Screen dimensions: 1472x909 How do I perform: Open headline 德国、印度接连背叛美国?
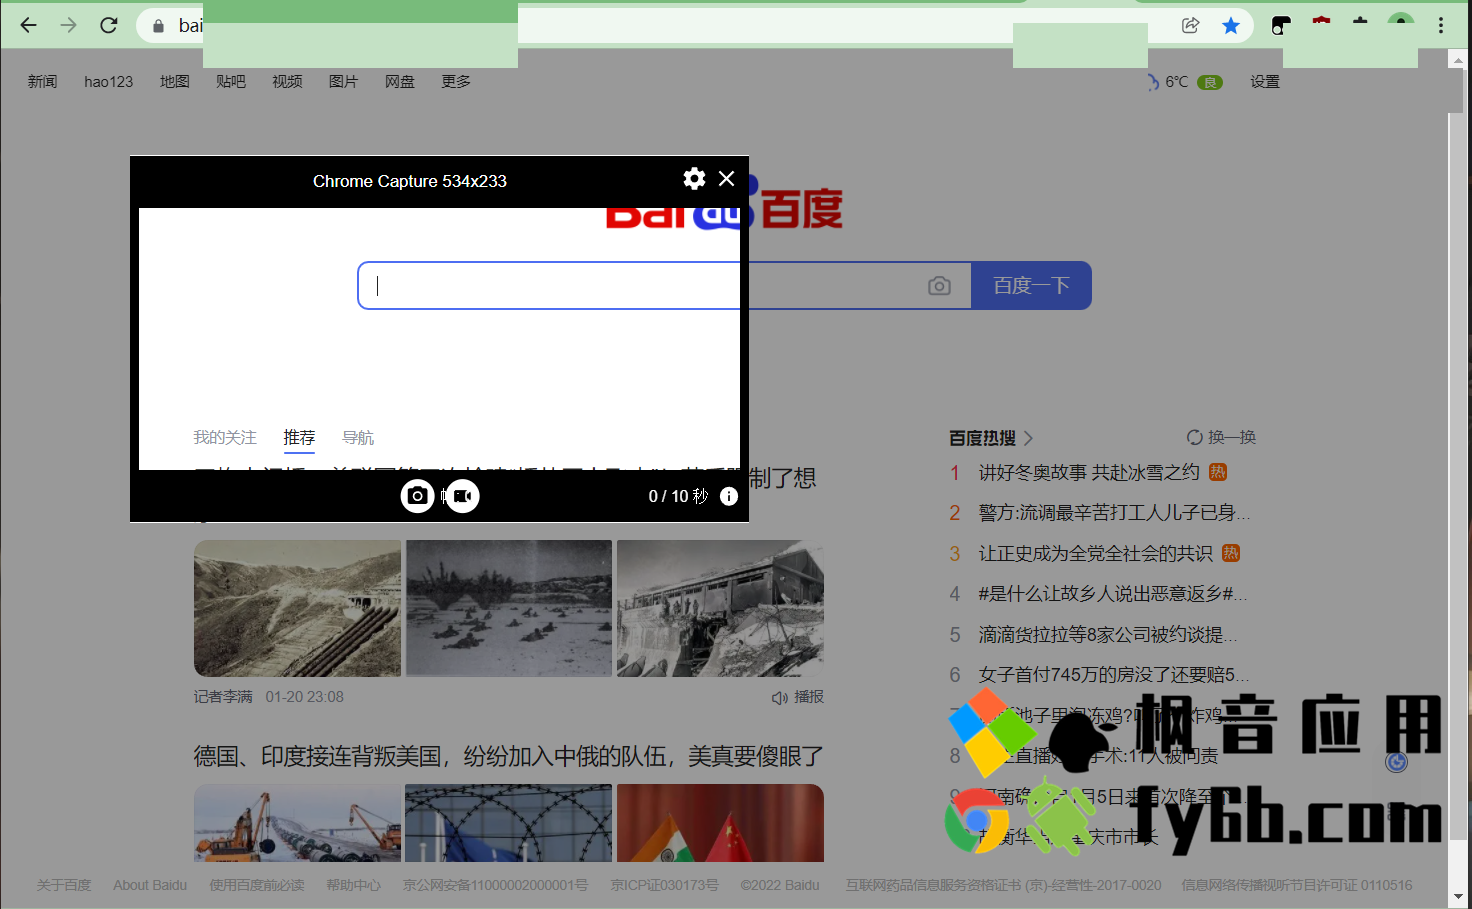point(508,757)
